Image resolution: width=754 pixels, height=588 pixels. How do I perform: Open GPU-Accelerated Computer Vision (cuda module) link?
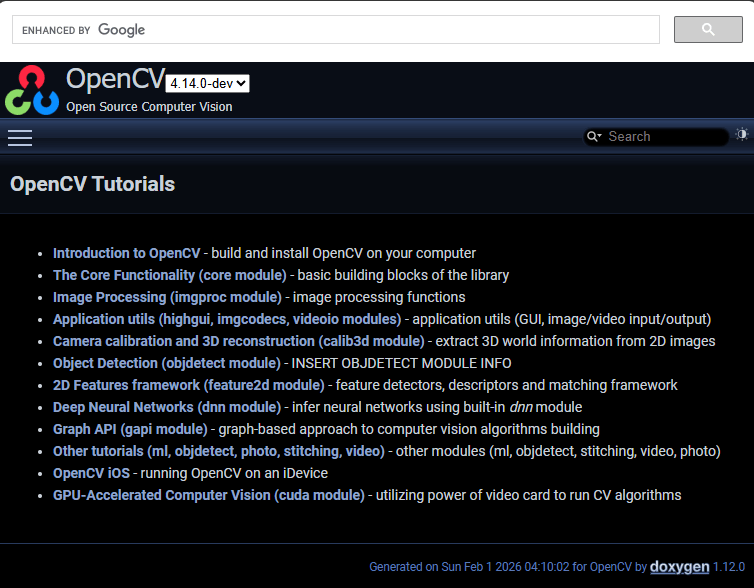tap(209, 495)
